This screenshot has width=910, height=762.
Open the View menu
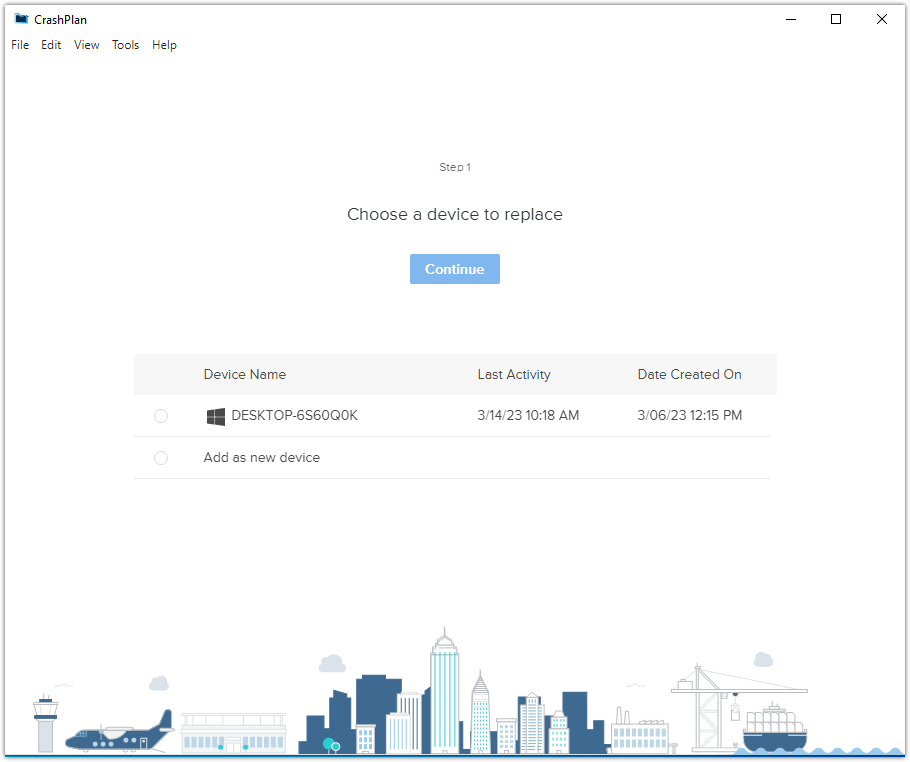click(x=86, y=45)
